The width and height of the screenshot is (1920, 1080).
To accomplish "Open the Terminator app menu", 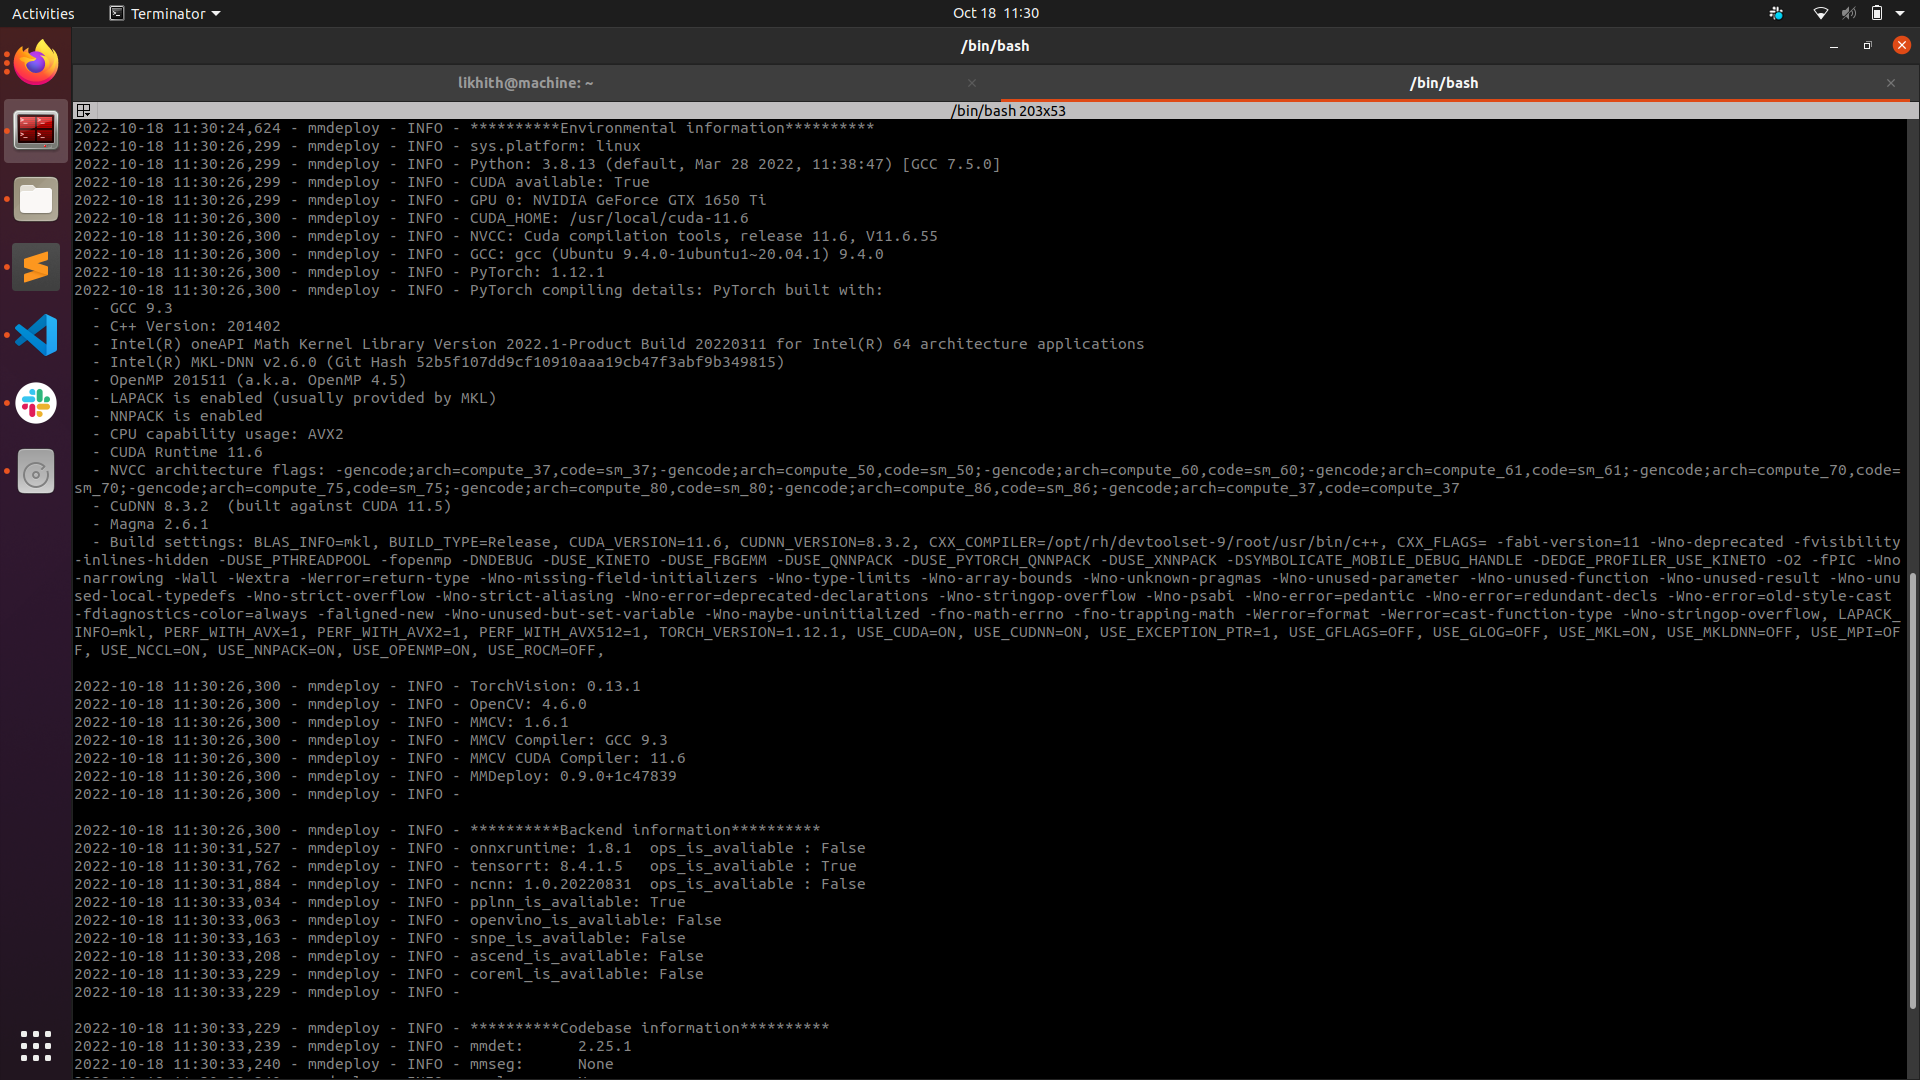I will pyautogui.click(x=165, y=13).
